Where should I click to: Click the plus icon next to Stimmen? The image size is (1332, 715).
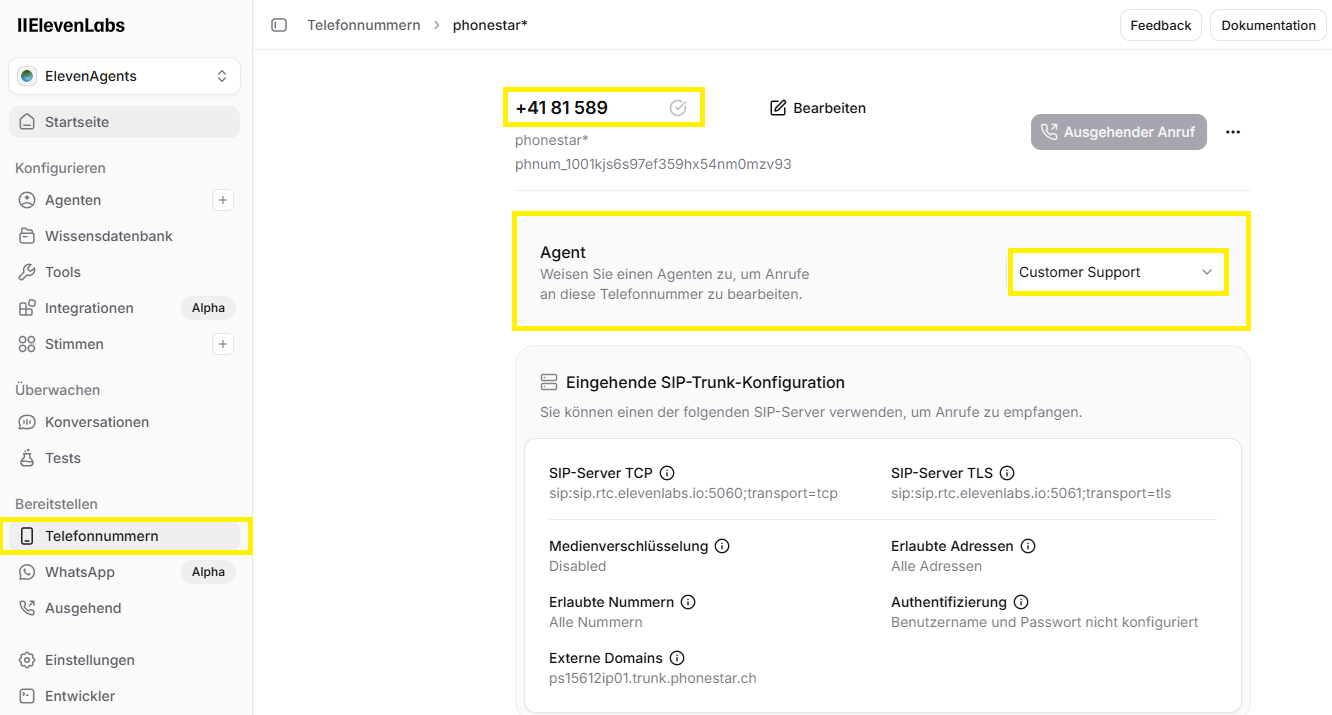click(223, 344)
